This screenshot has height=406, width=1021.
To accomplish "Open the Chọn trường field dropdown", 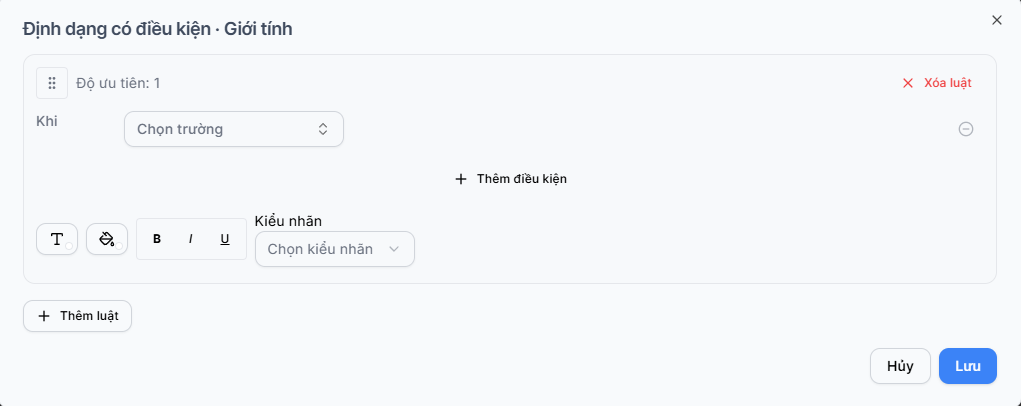I will pyautogui.click(x=234, y=129).
